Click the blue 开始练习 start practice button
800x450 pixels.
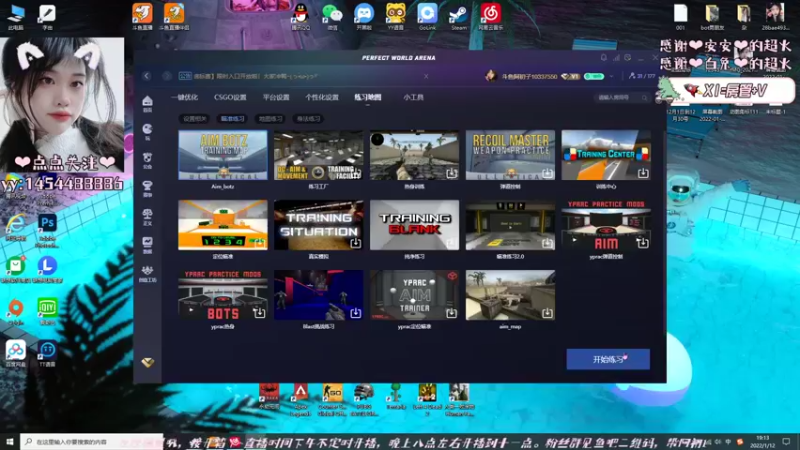click(x=608, y=359)
